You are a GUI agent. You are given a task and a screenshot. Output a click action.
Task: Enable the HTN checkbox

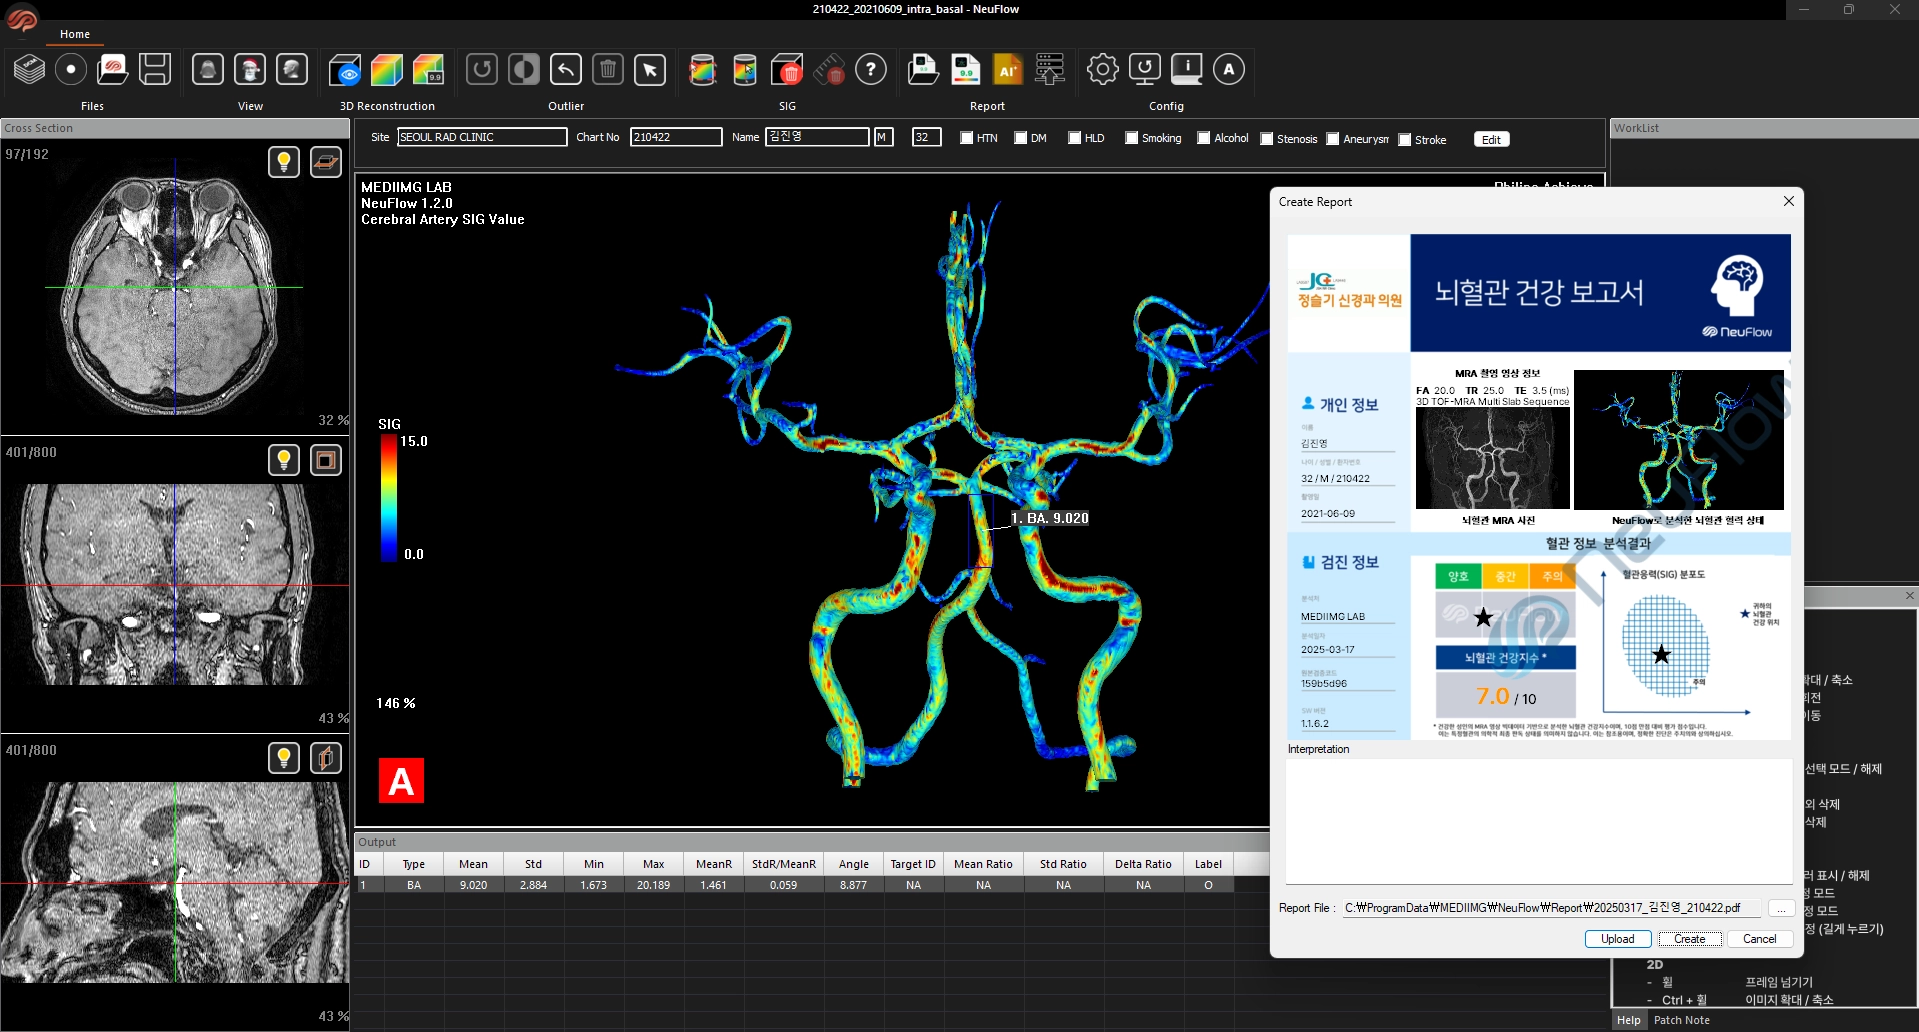(x=966, y=138)
